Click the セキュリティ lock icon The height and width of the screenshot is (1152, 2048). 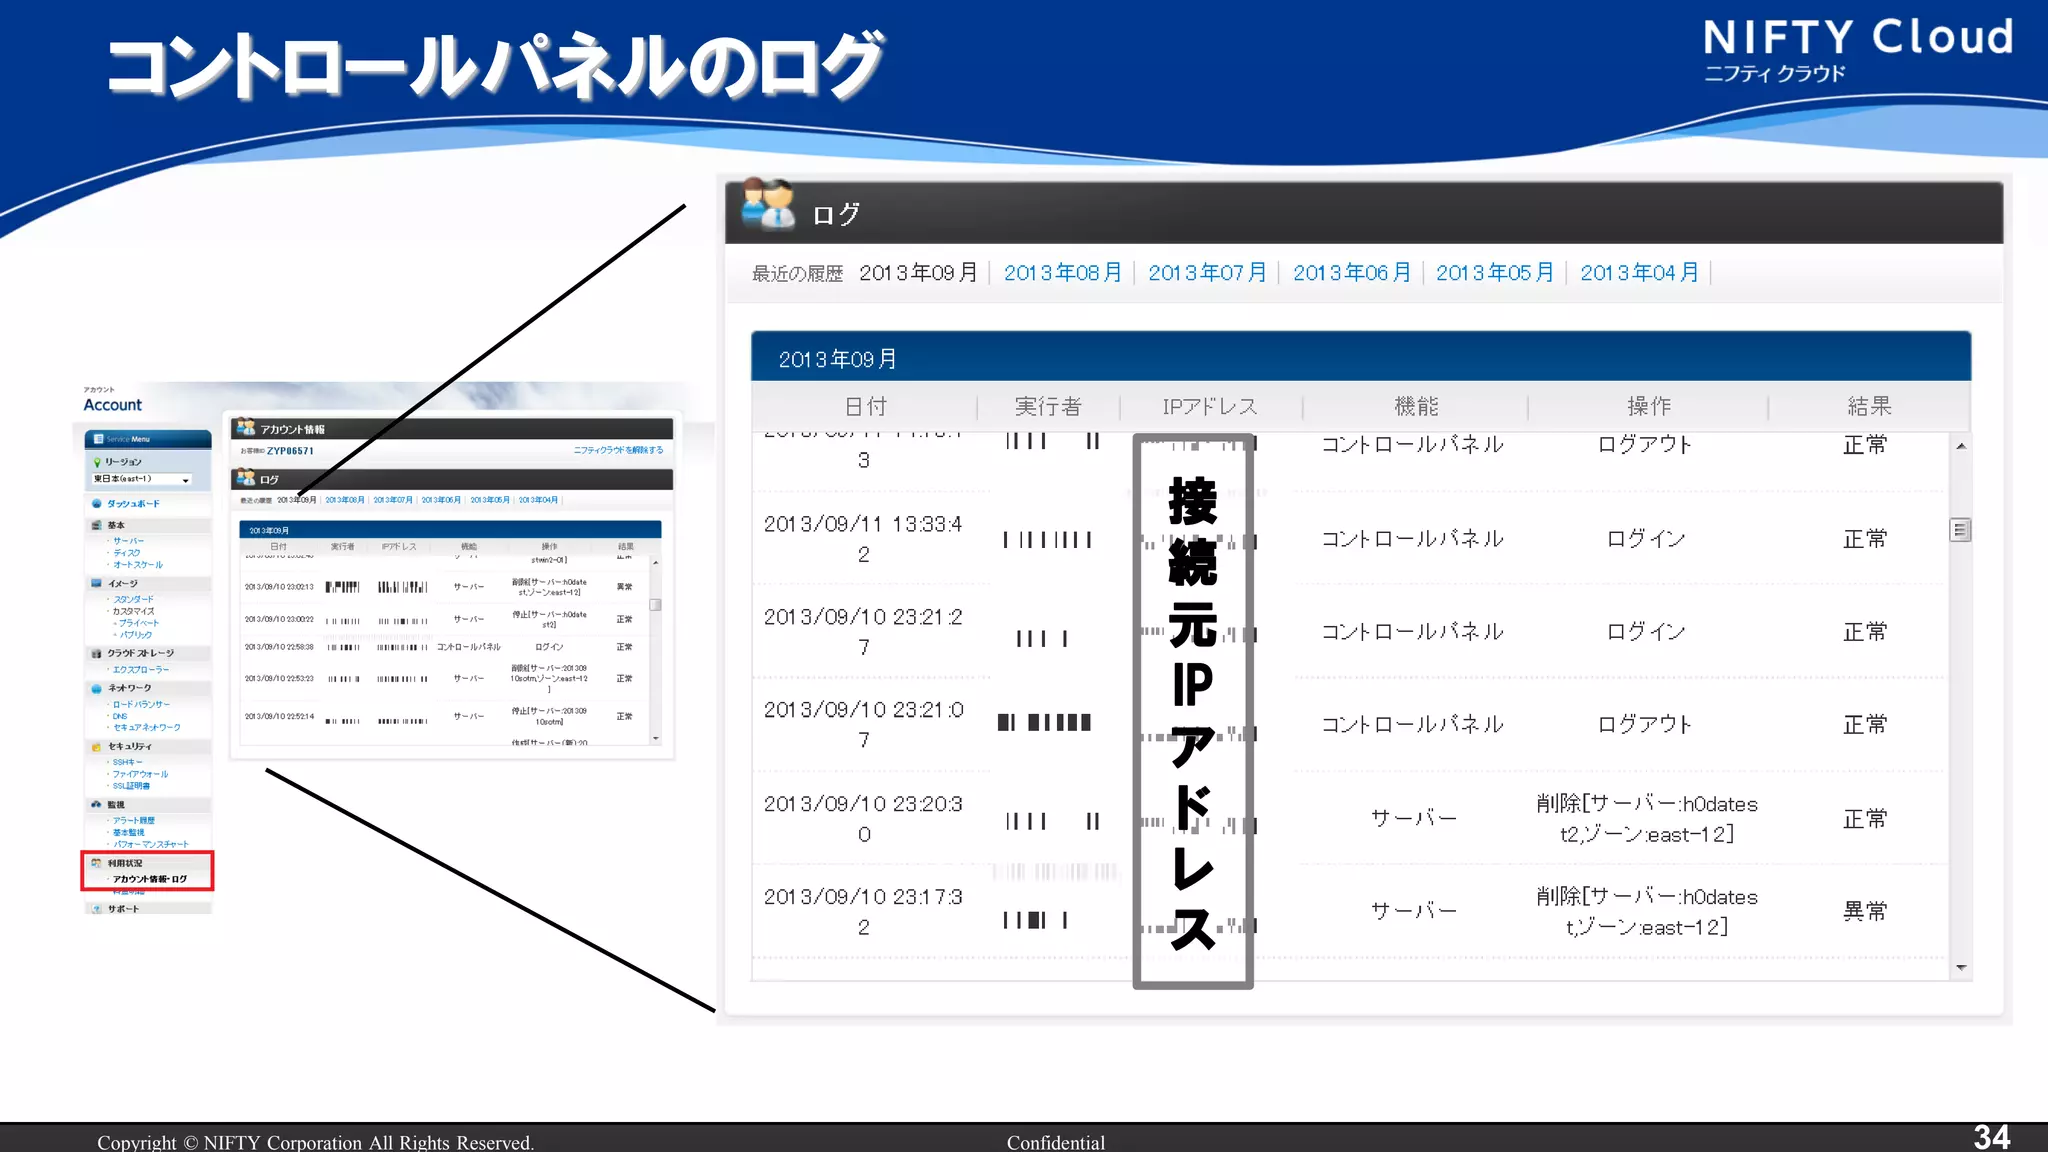pos(97,746)
